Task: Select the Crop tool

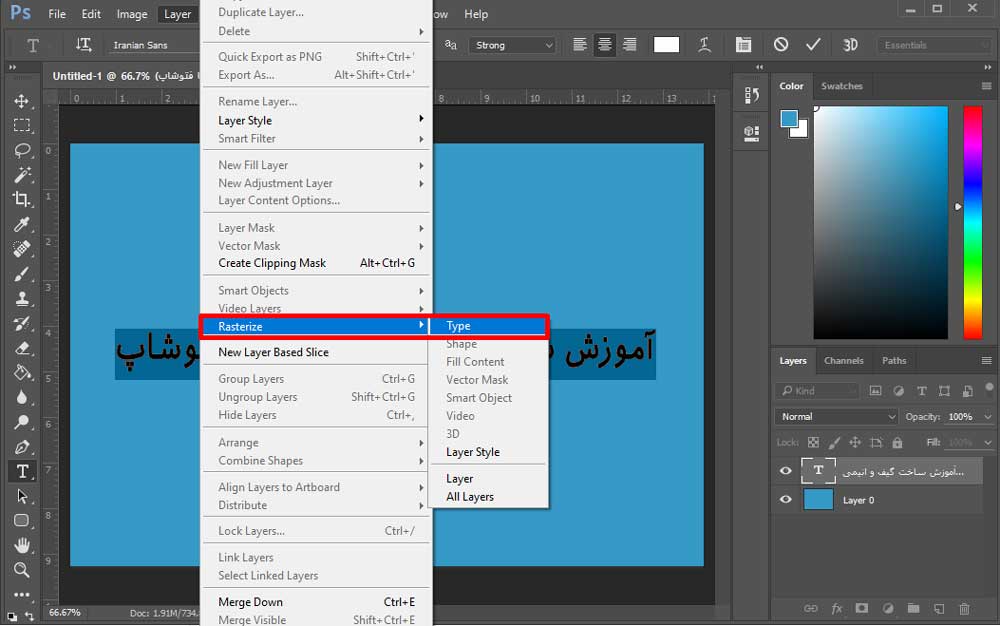Action: [22, 200]
